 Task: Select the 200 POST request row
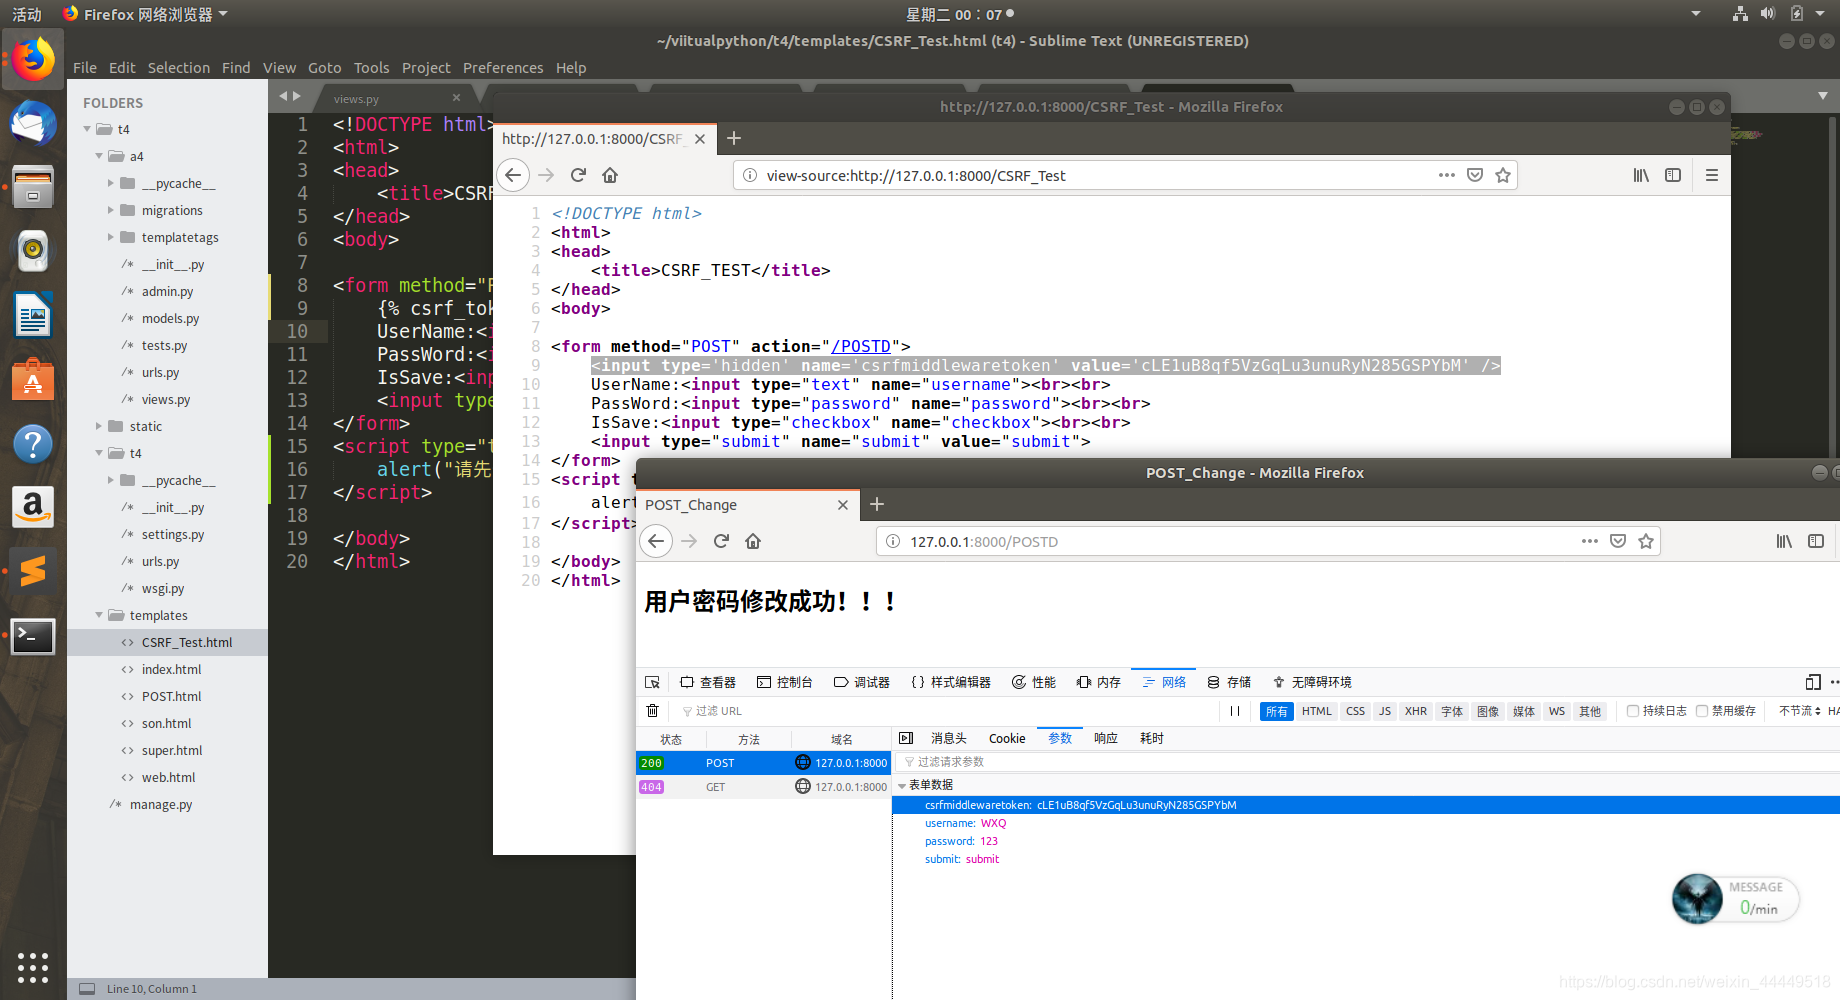tap(763, 762)
